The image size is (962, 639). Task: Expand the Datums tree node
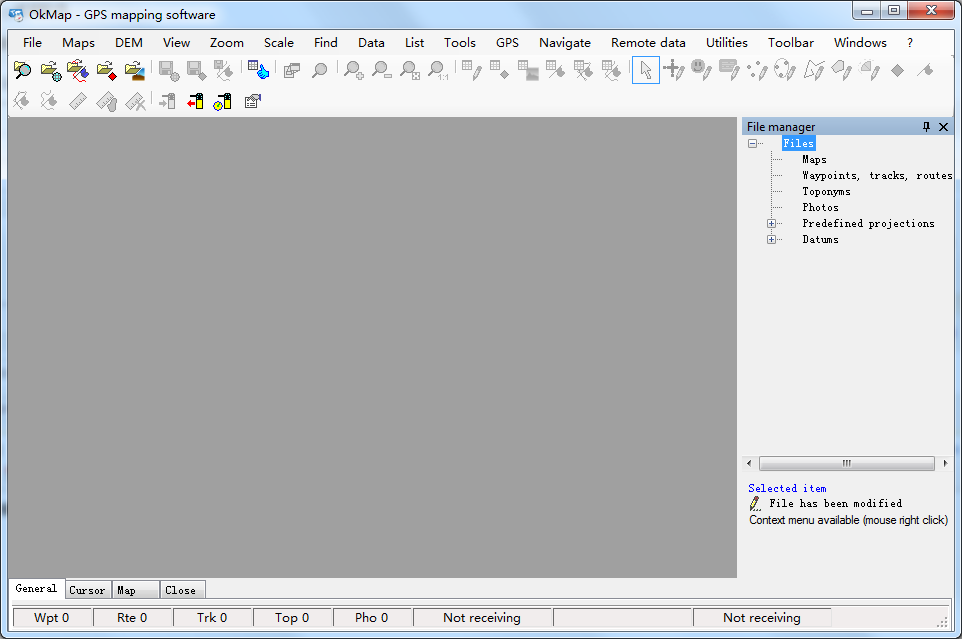tap(772, 240)
